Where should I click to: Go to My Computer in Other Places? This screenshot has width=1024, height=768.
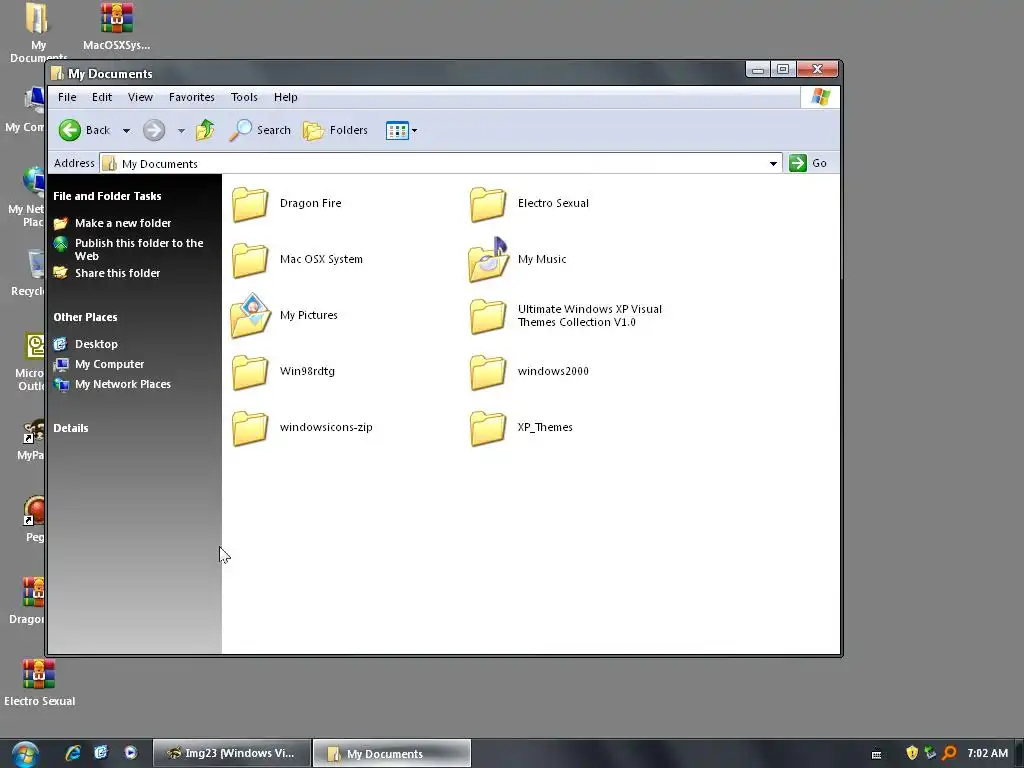[109, 364]
